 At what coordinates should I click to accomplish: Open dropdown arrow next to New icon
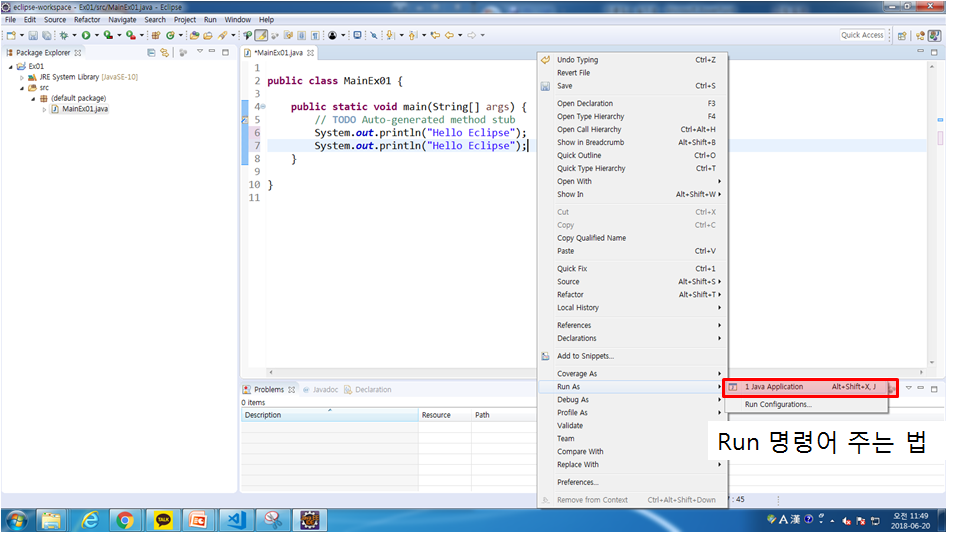click(21, 36)
